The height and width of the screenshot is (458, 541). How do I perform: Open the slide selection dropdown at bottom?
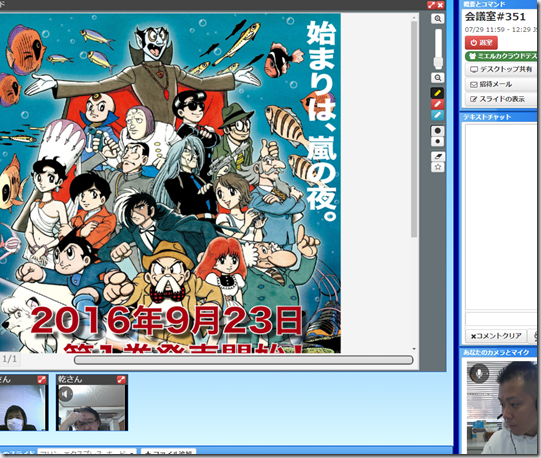point(87,452)
